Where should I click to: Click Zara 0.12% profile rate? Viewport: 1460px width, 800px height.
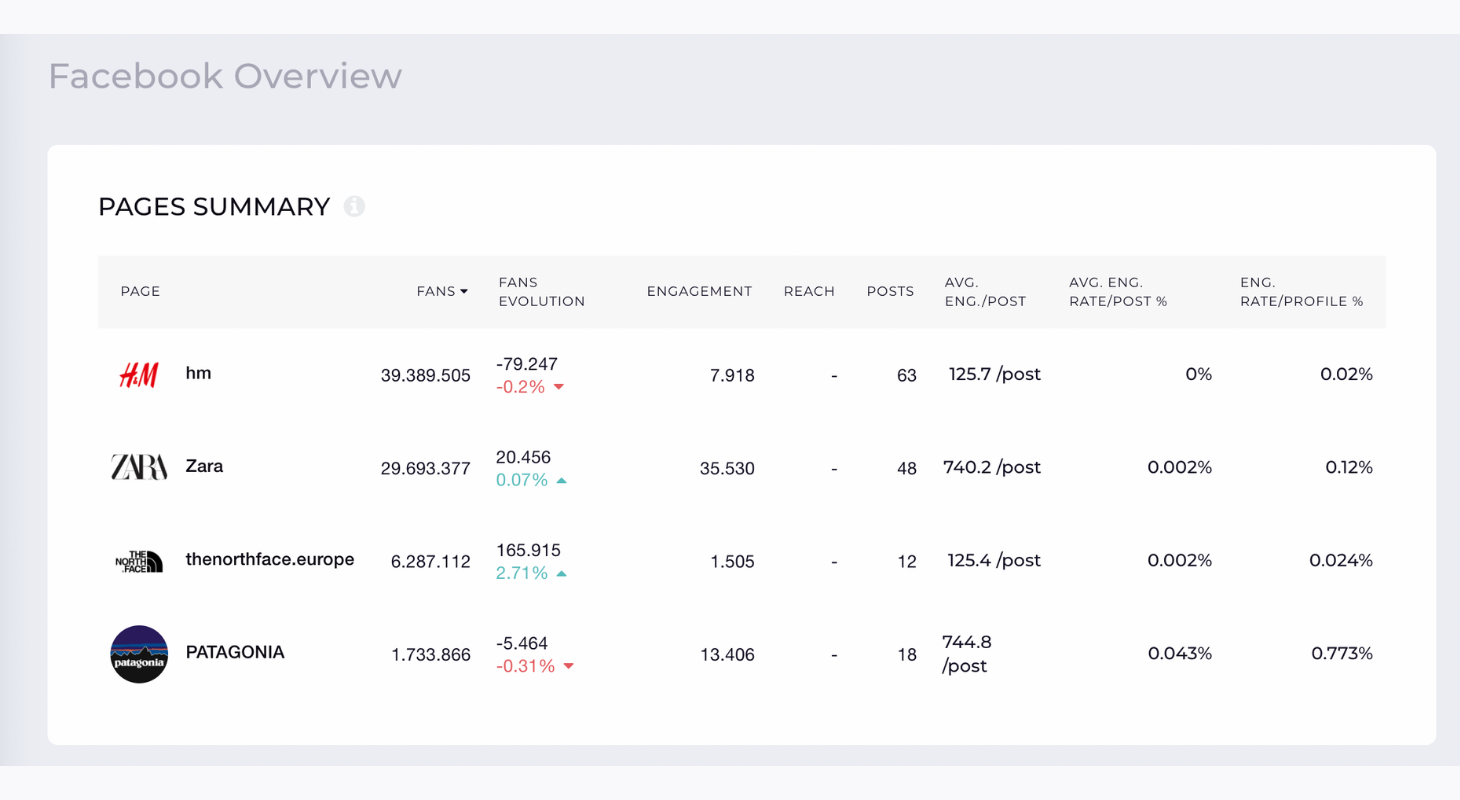click(1349, 467)
